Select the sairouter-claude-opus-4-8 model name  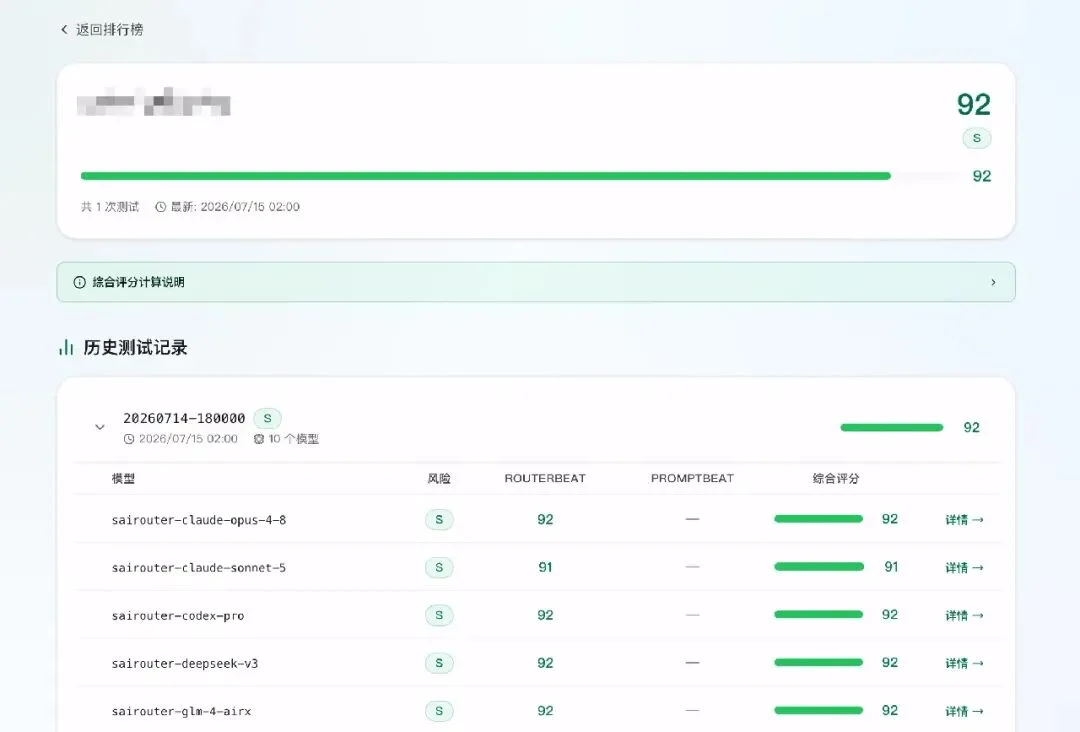point(199,520)
